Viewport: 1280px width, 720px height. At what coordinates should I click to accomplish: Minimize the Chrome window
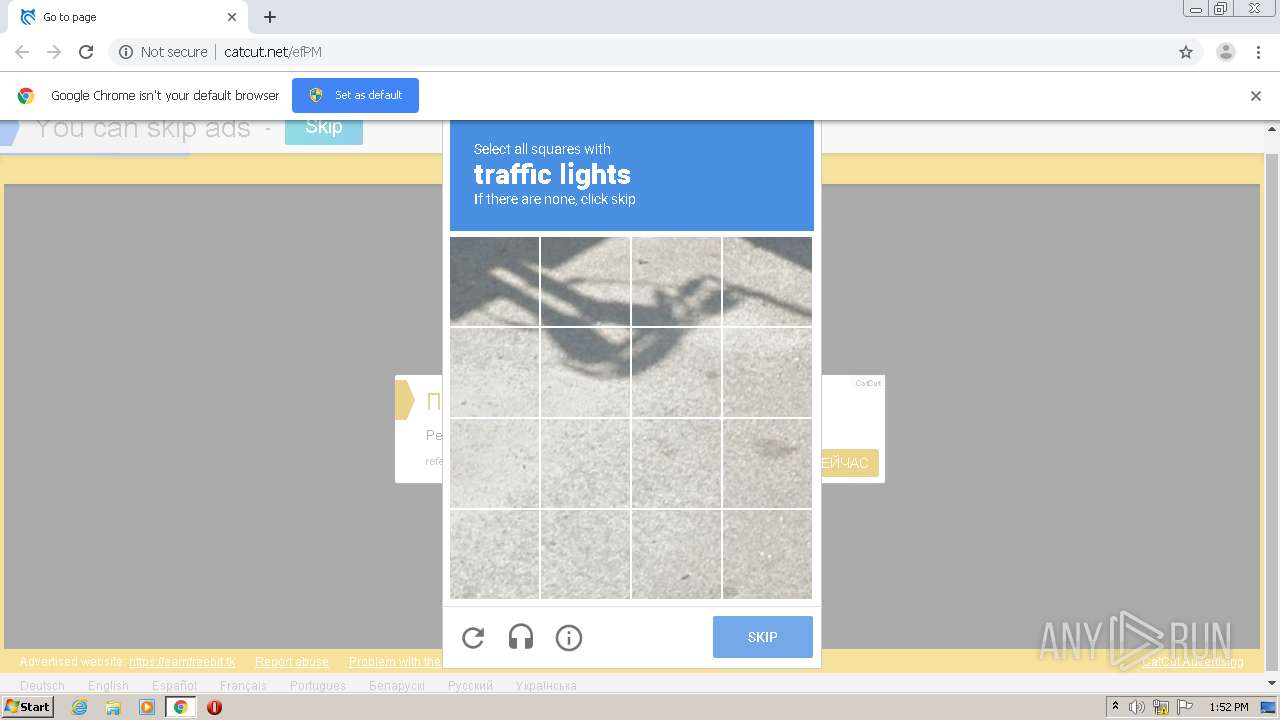click(x=1196, y=8)
